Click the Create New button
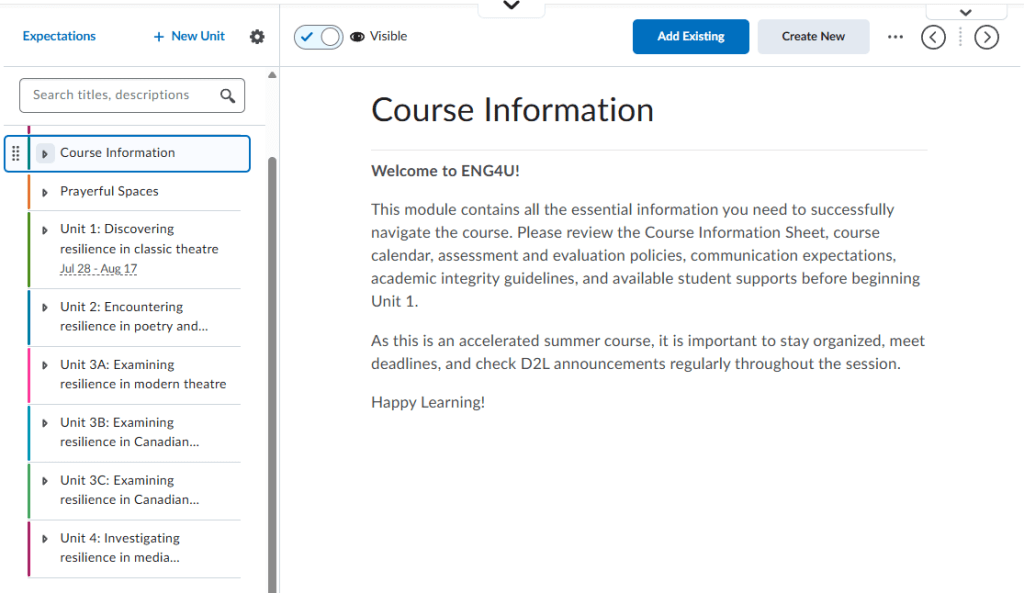 [813, 37]
